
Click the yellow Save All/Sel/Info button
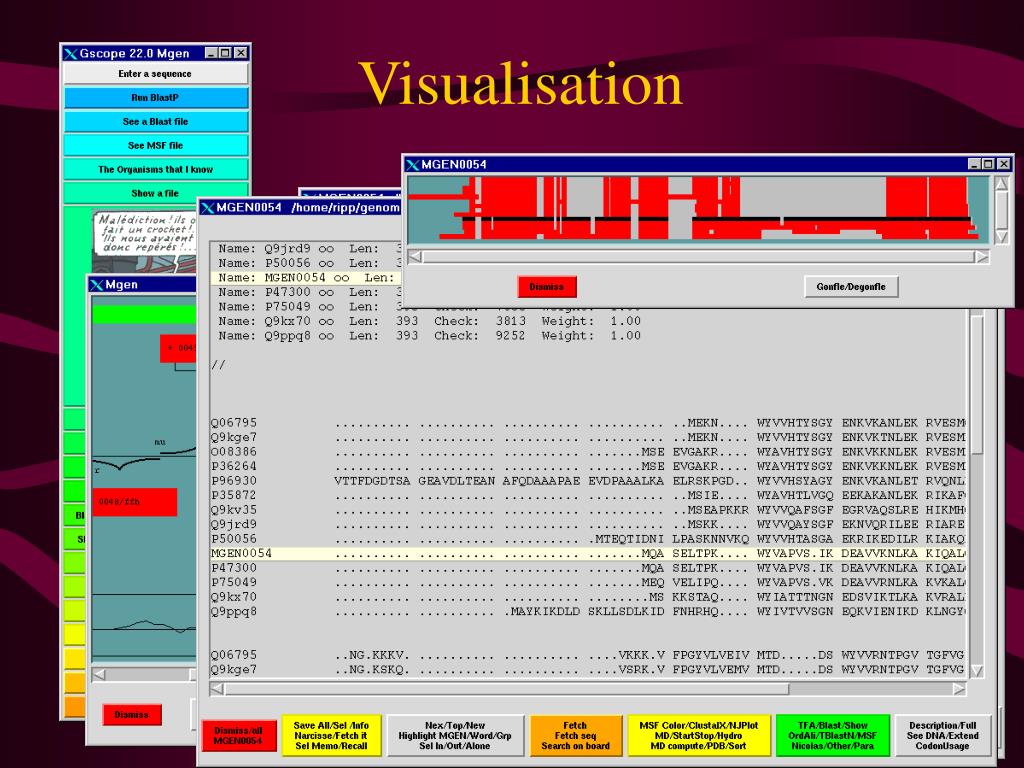click(x=331, y=735)
